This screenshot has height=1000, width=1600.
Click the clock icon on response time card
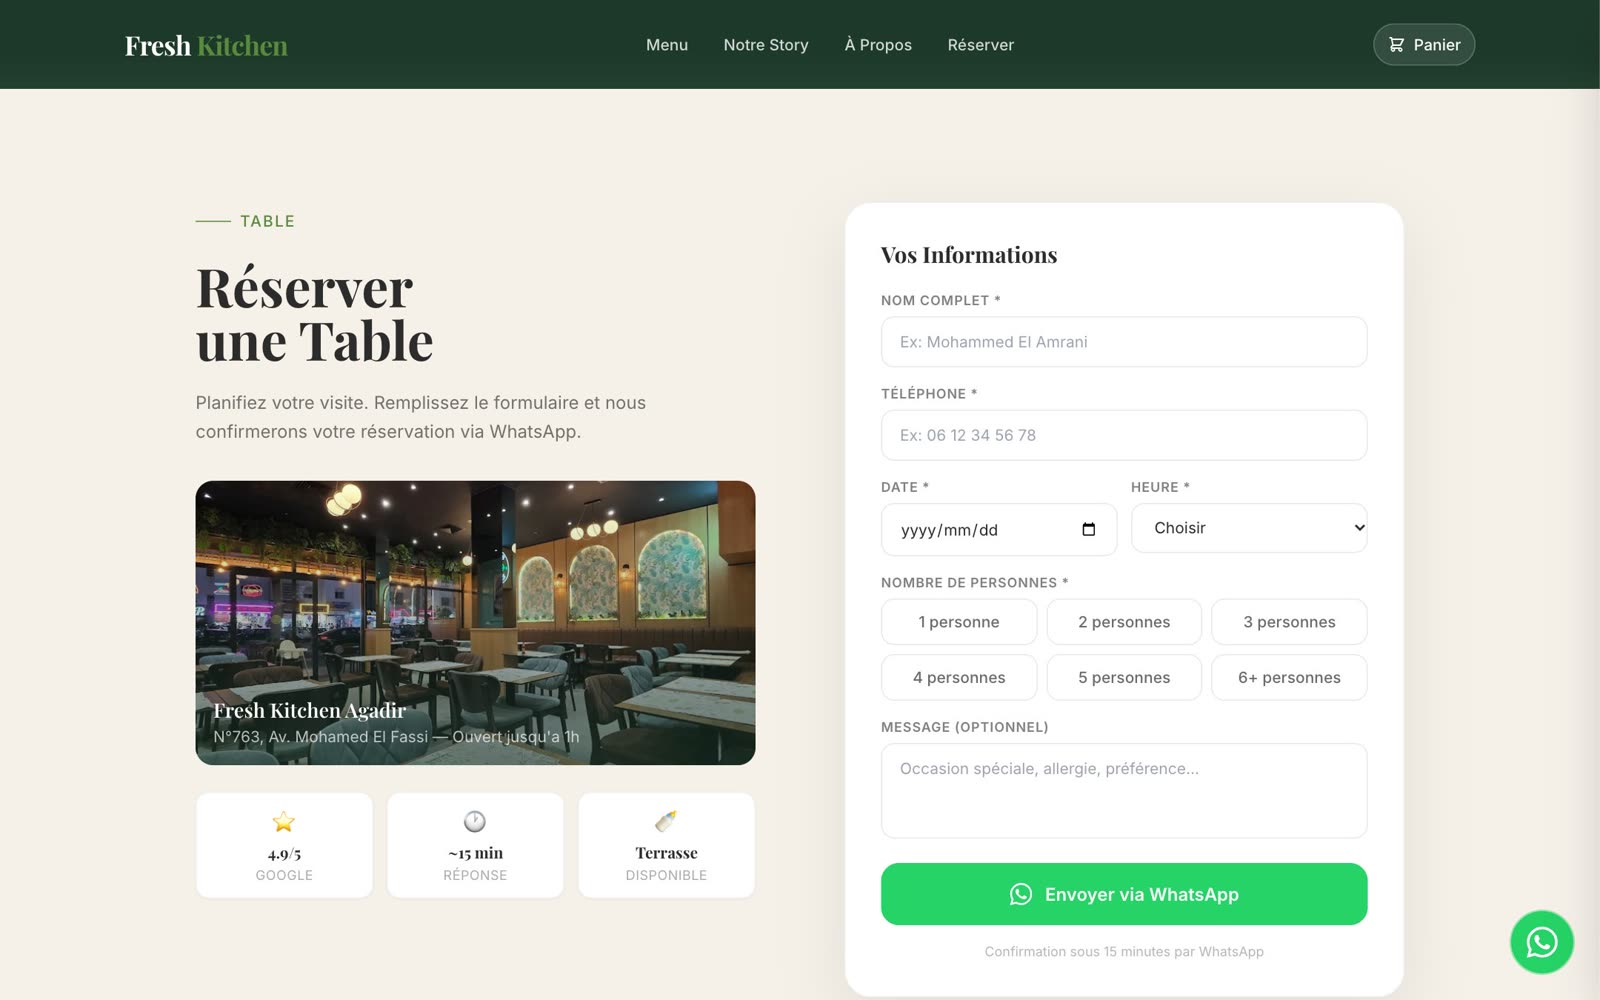(475, 821)
